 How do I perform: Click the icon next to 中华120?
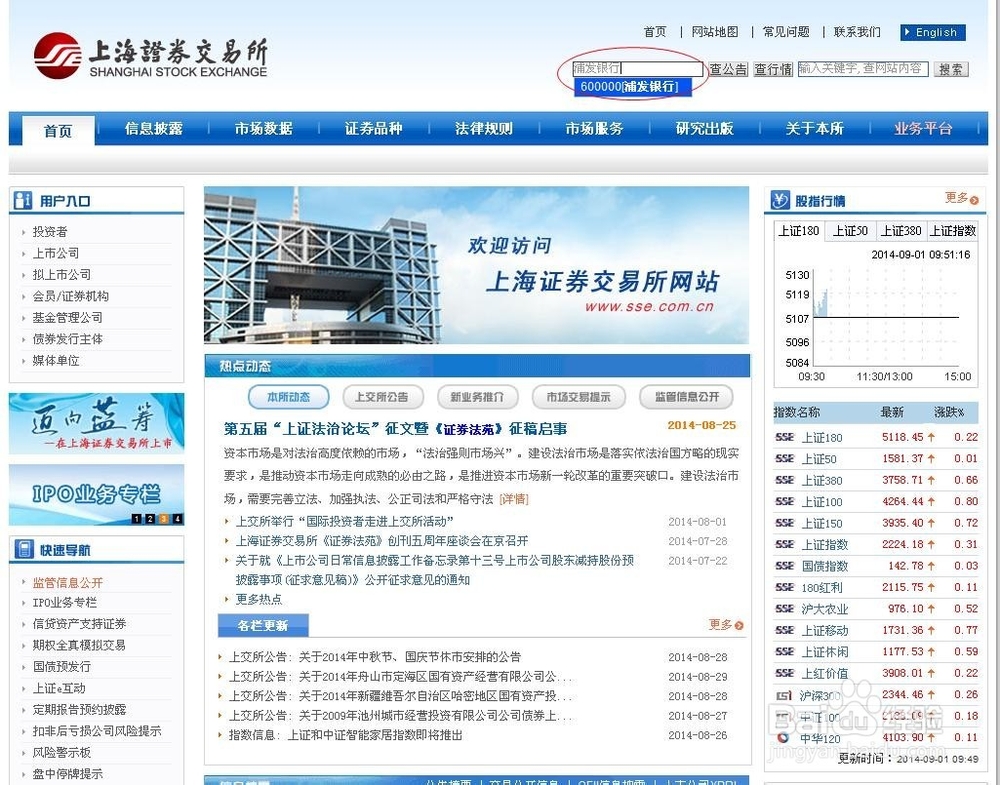[x=783, y=738]
